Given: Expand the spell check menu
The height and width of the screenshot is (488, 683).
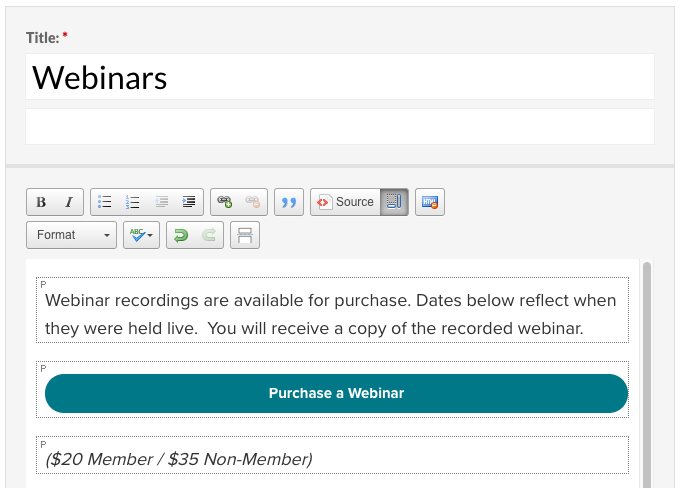Looking at the screenshot, I should click(141, 235).
